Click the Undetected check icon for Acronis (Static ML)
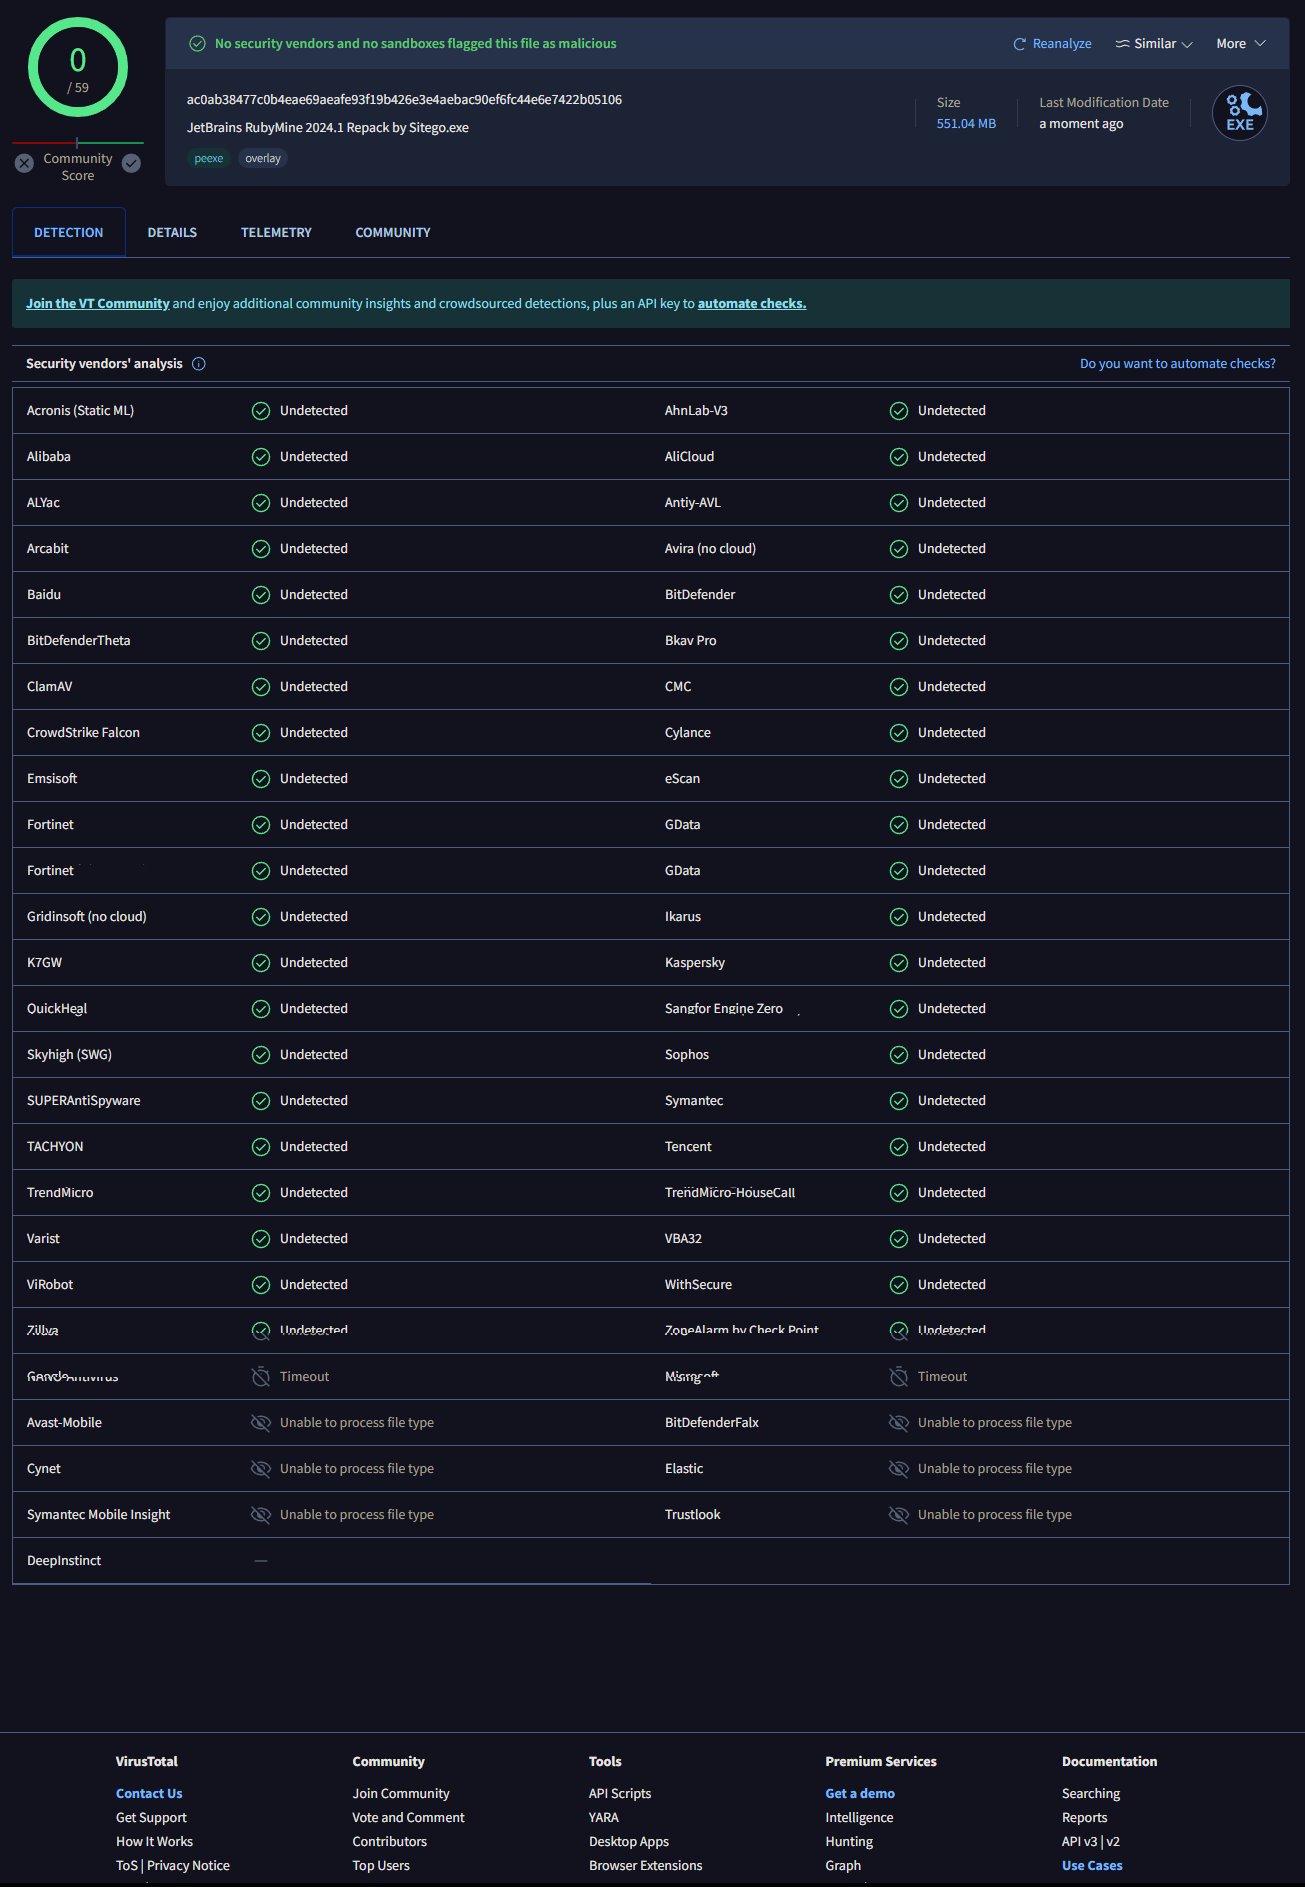 point(261,411)
